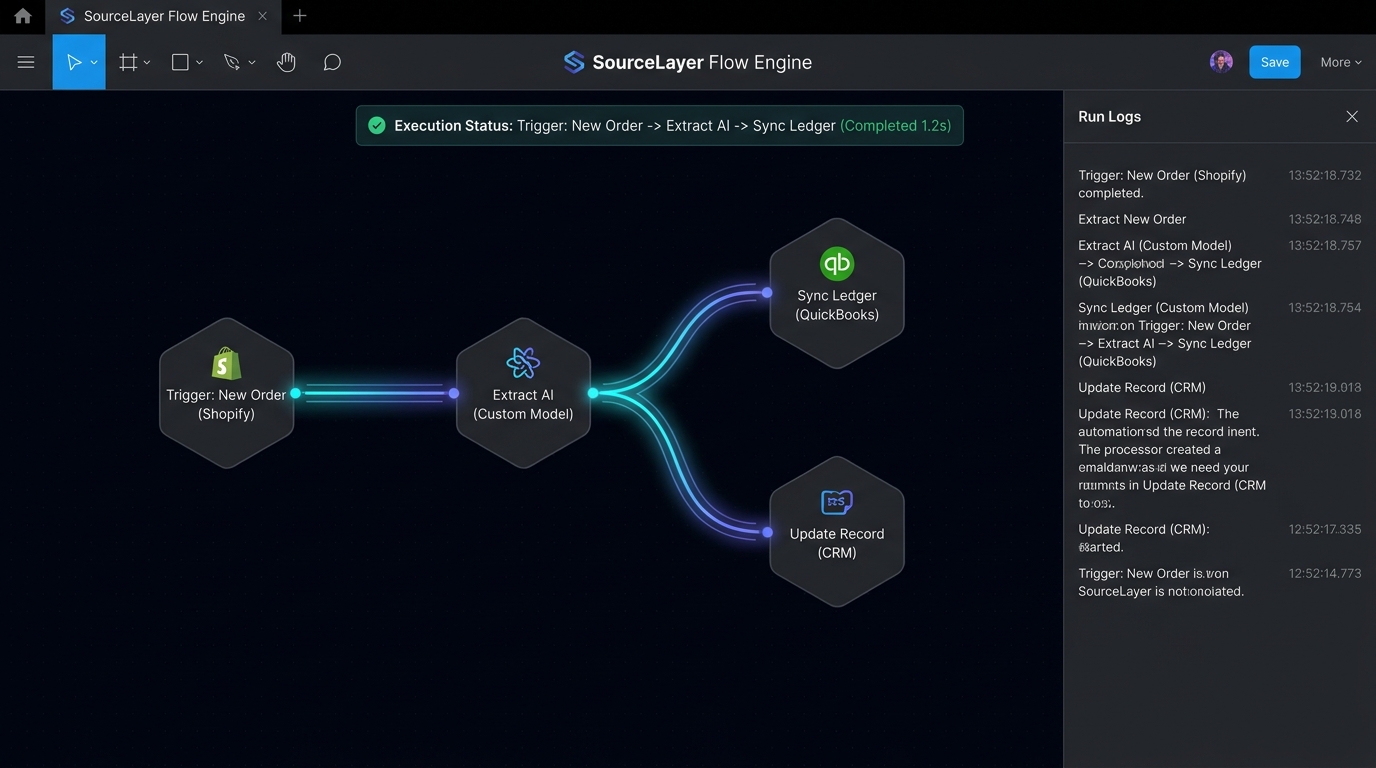Select the Rectangle shape tool
The width and height of the screenshot is (1376, 768).
pos(180,62)
